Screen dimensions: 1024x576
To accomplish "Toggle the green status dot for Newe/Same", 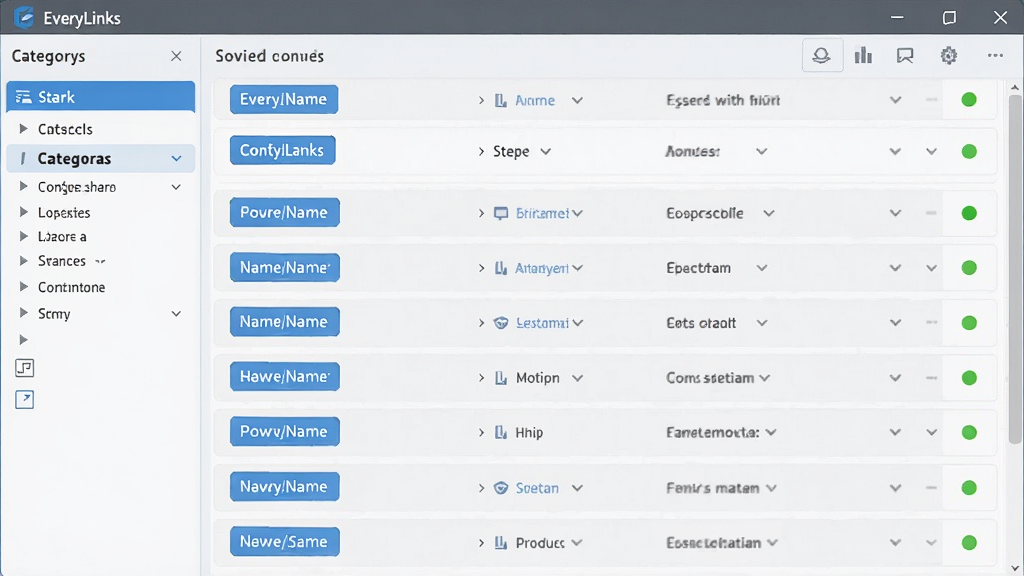I will coord(969,543).
